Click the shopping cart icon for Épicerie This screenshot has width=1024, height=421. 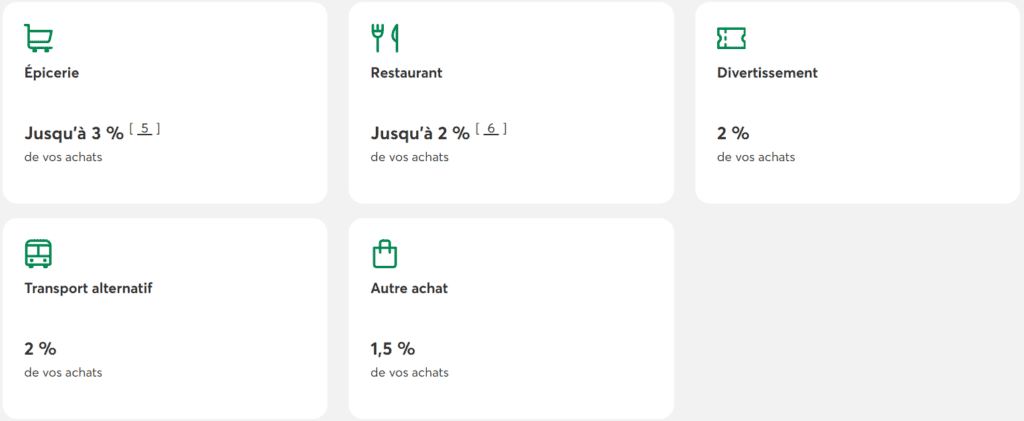(39, 38)
